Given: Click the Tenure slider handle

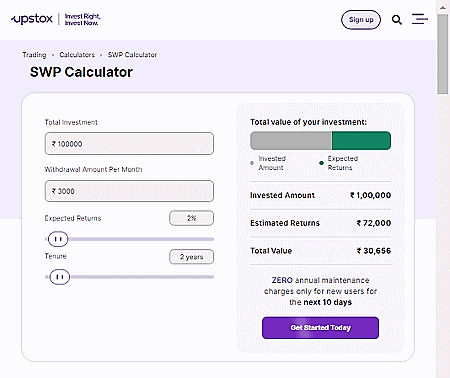Looking at the screenshot, I should click(x=60, y=277).
